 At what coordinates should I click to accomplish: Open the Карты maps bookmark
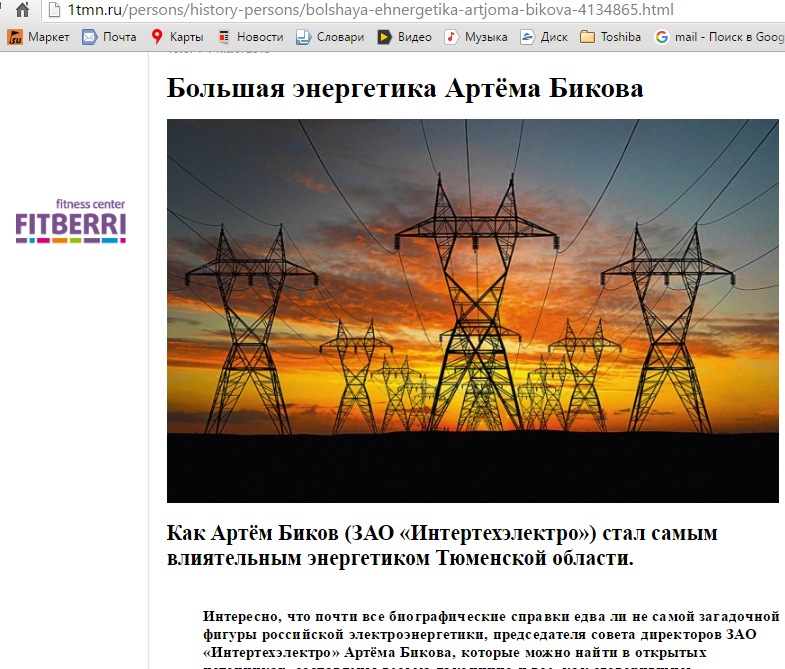(x=178, y=37)
